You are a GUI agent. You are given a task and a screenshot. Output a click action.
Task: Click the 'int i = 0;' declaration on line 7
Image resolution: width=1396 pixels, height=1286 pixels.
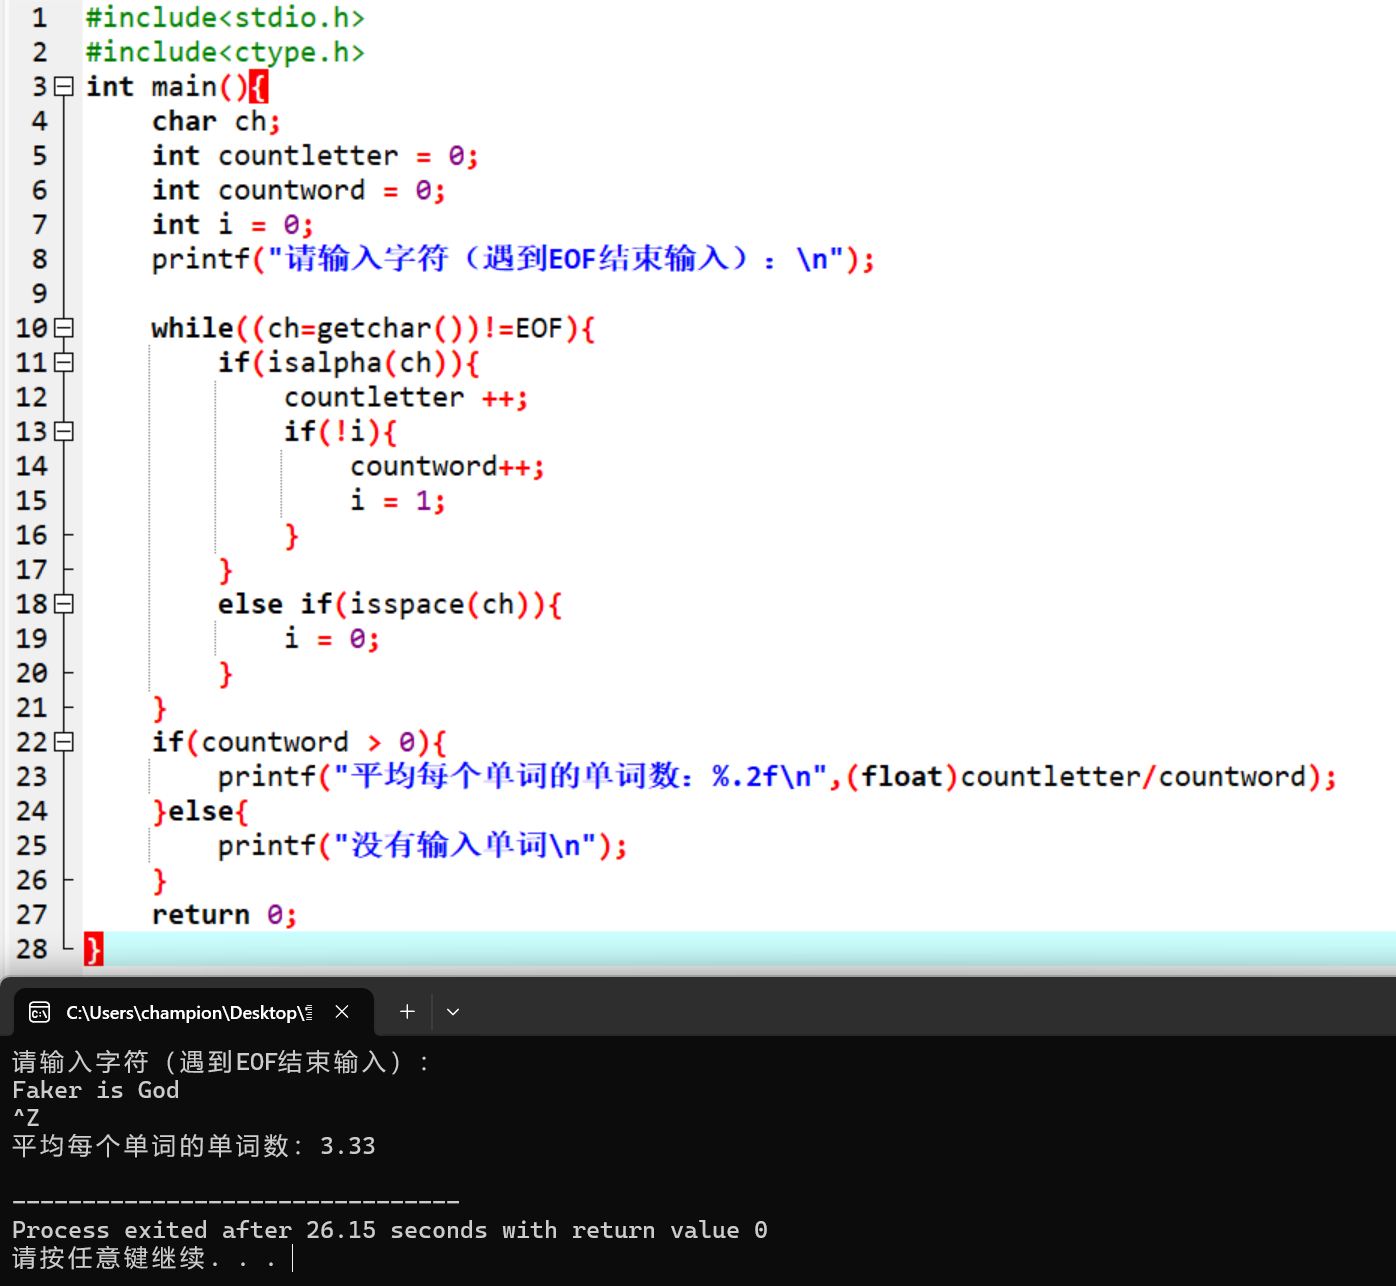tap(232, 225)
